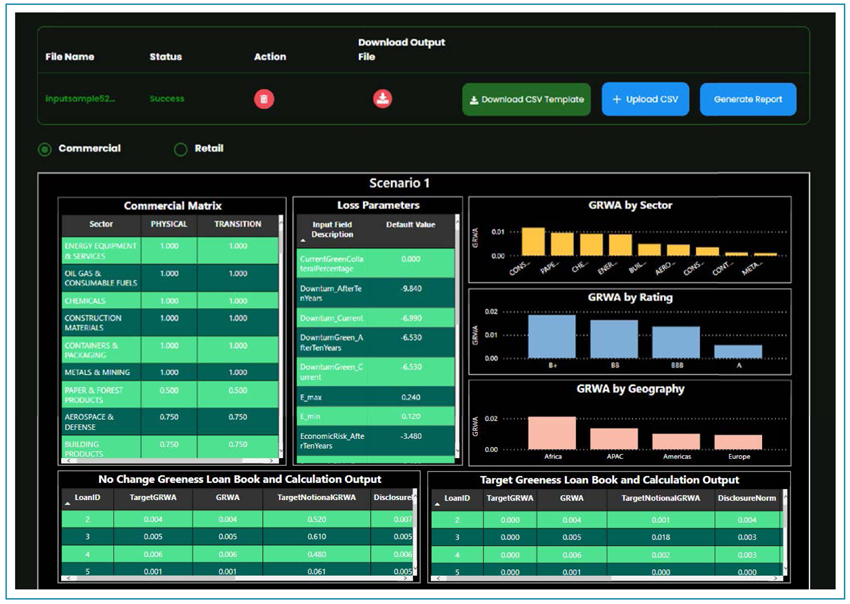Click the Americas bar in GRWA by Geography
Viewport: 850px width, 604px height.
coord(676,442)
